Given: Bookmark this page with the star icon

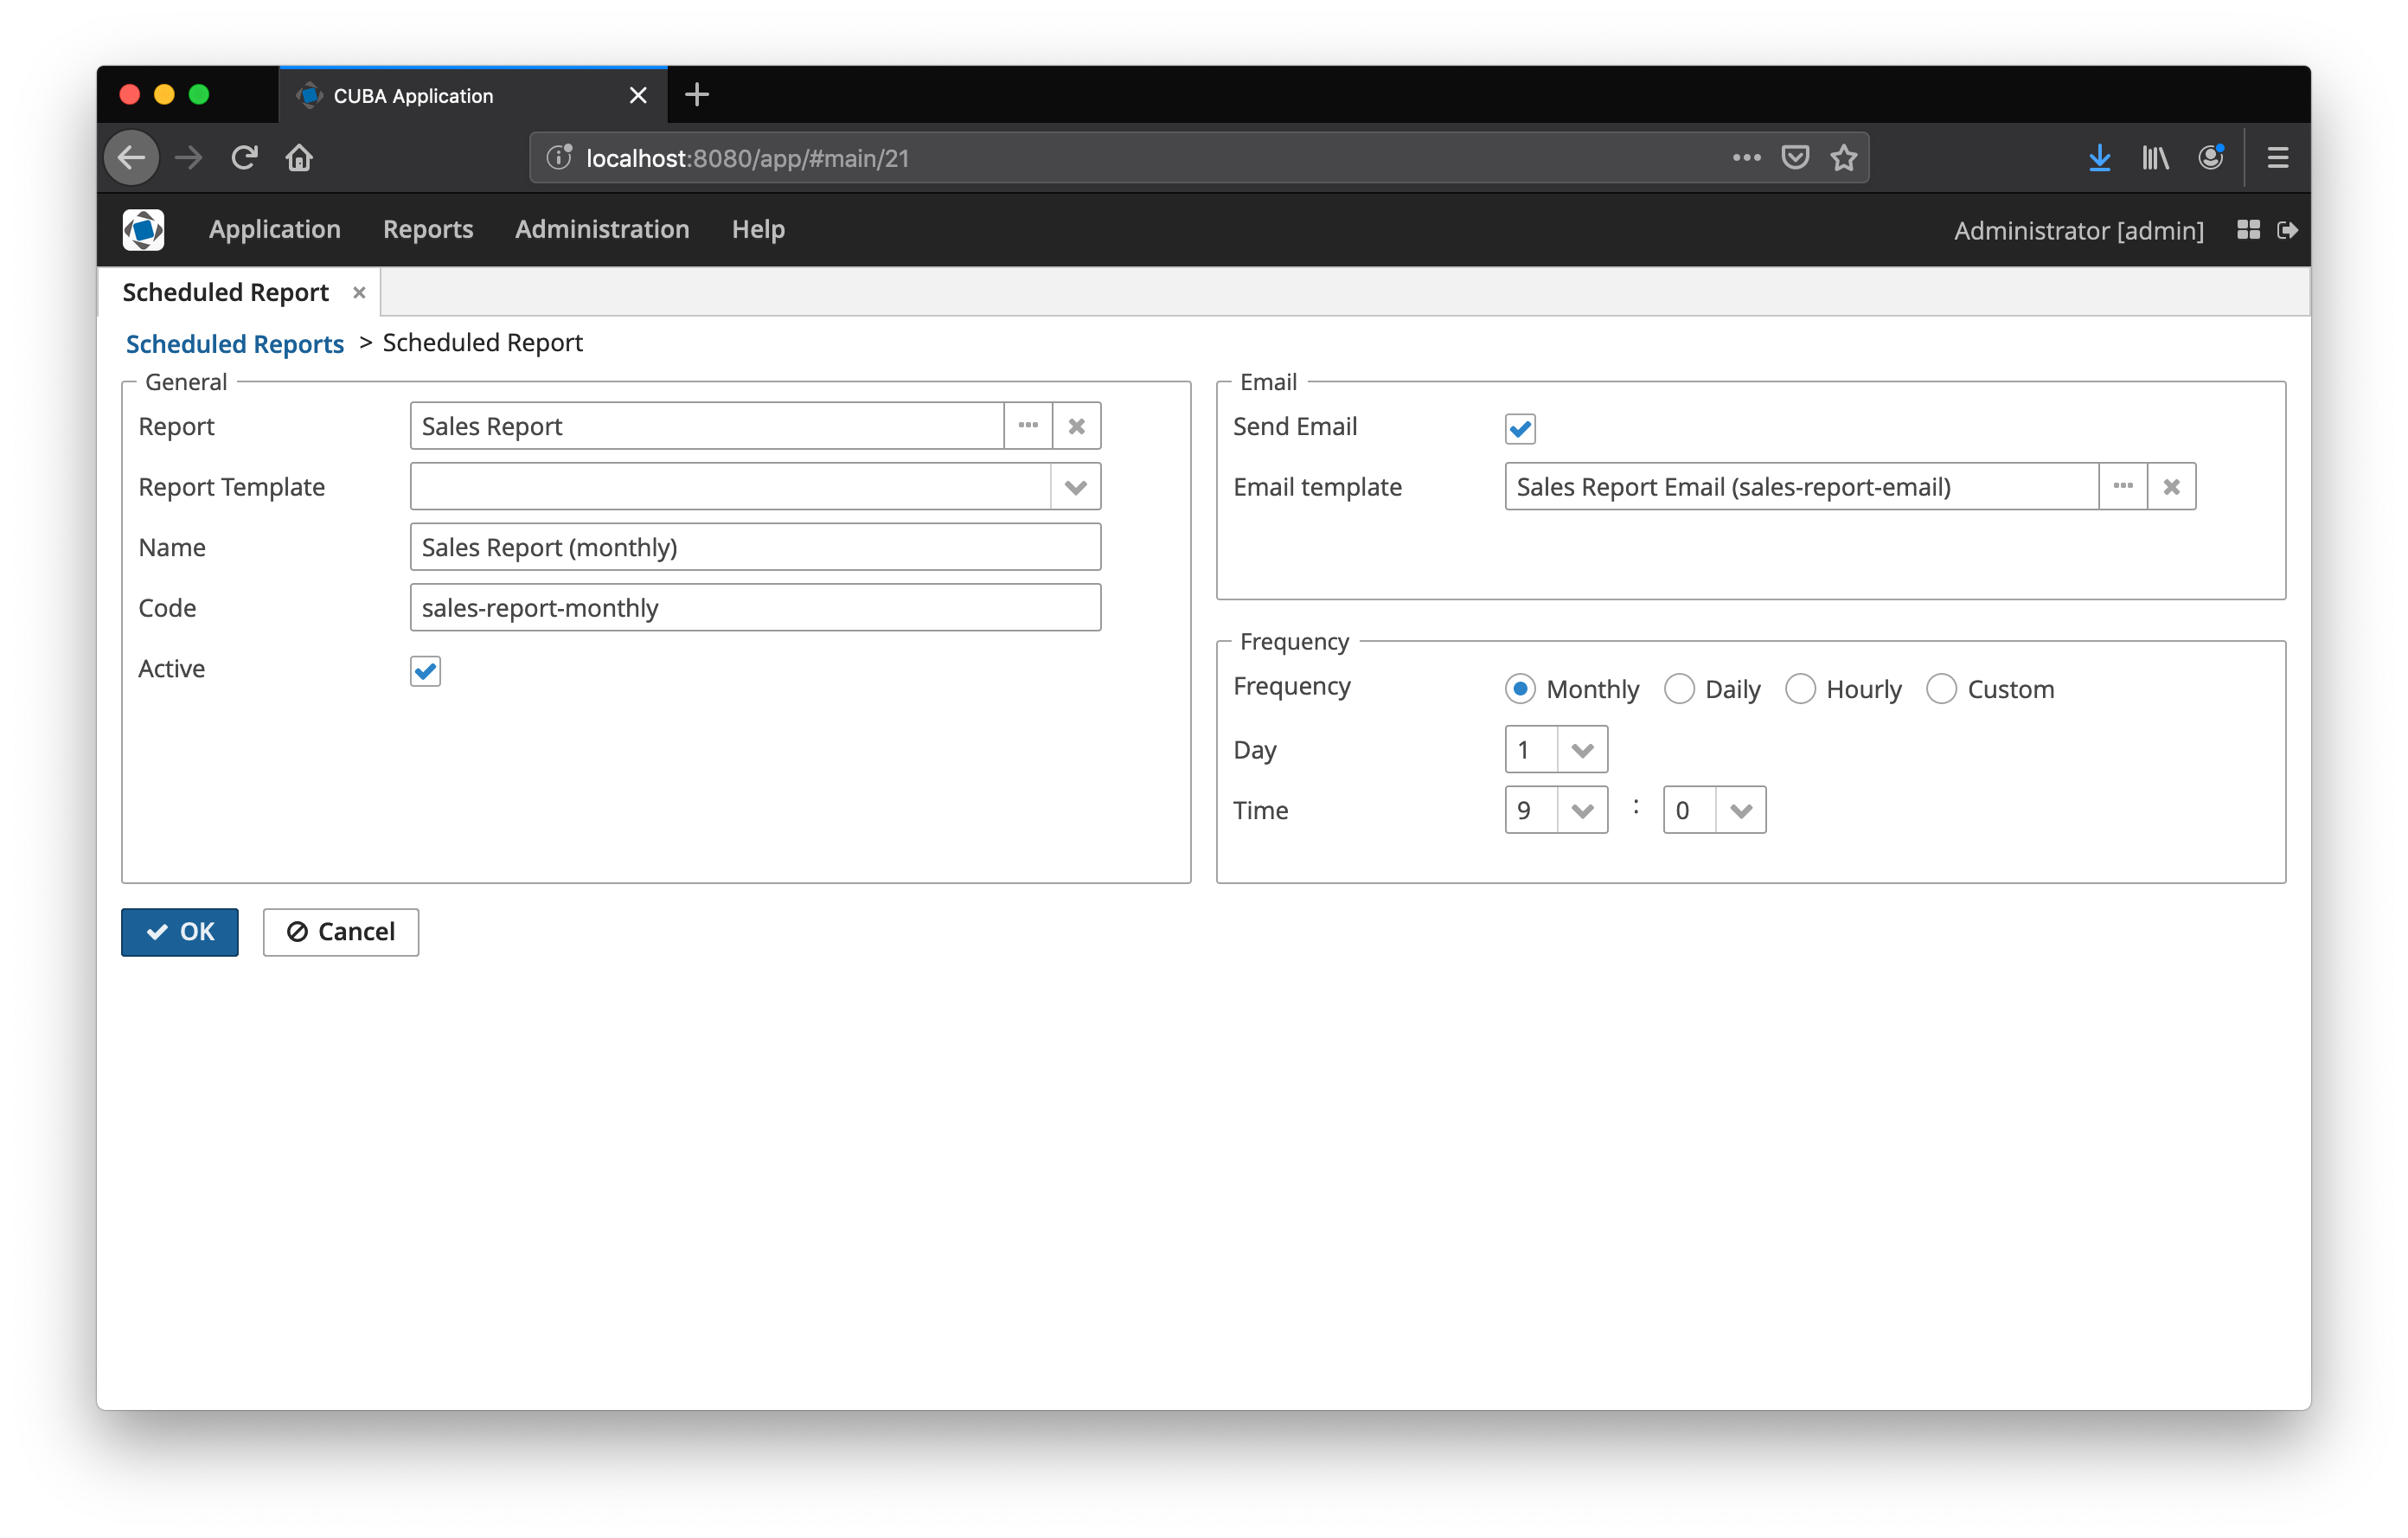Looking at the screenshot, I should pos(1843,158).
